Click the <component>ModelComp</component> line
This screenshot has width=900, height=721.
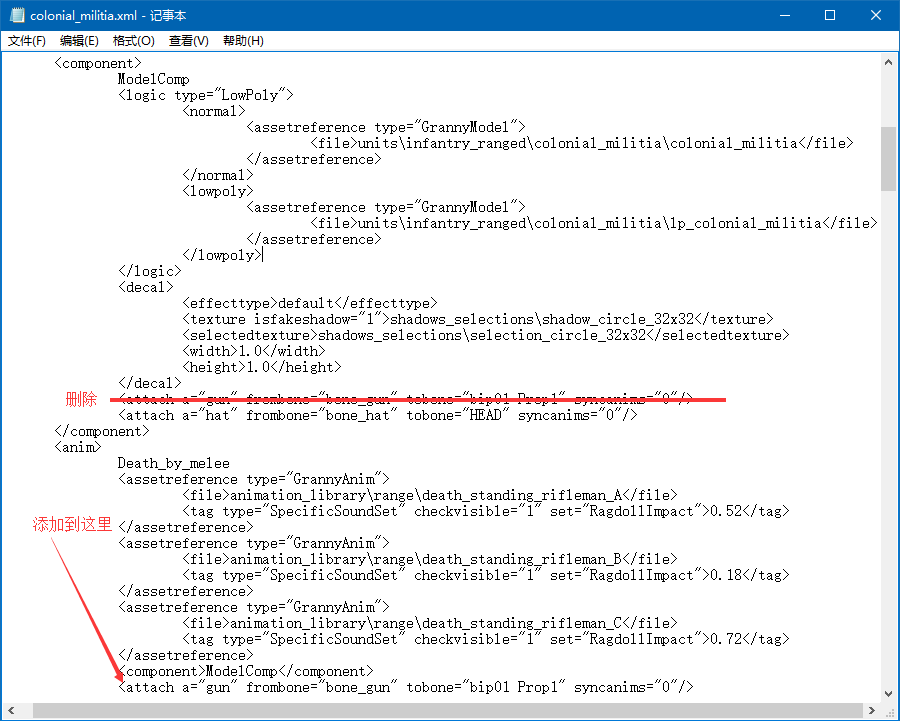pyautogui.click(x=246, y=672)
